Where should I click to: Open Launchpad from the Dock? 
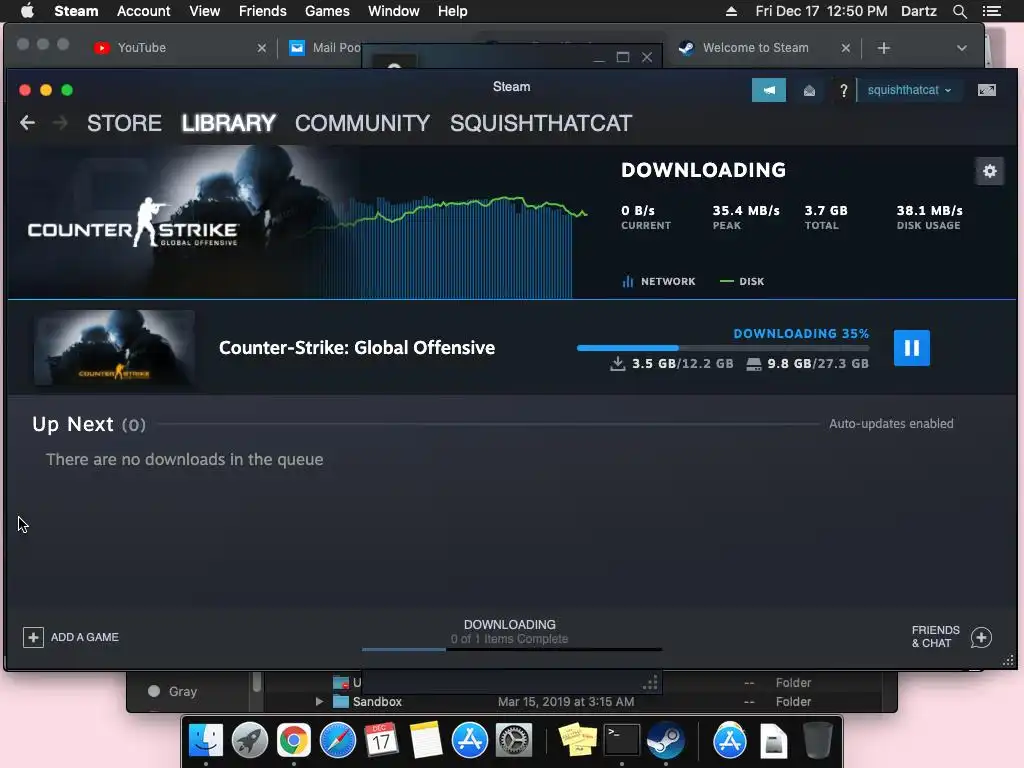point(249,740)
